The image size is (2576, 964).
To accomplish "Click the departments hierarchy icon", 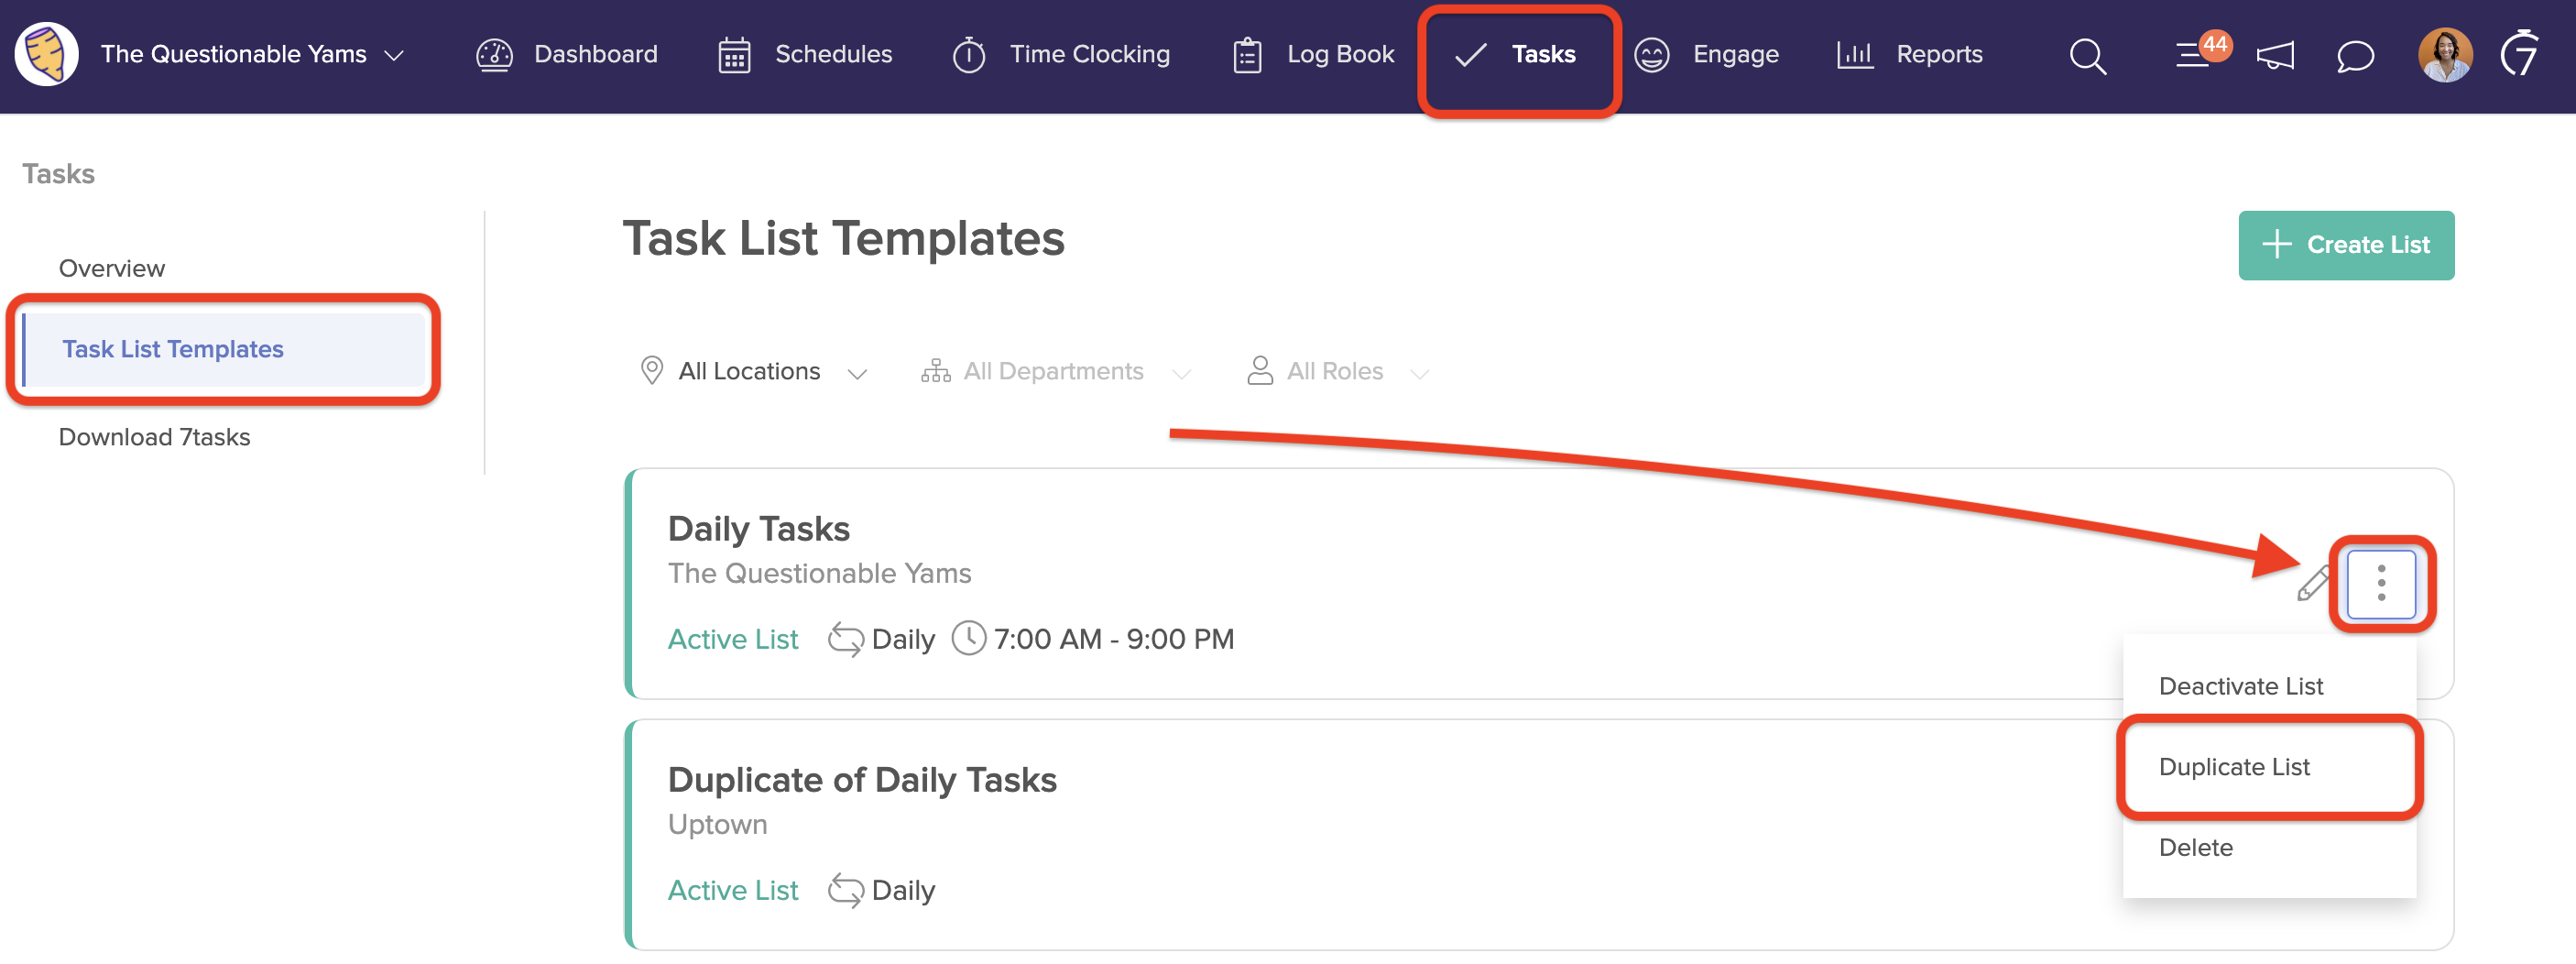I will coord(935,371).
